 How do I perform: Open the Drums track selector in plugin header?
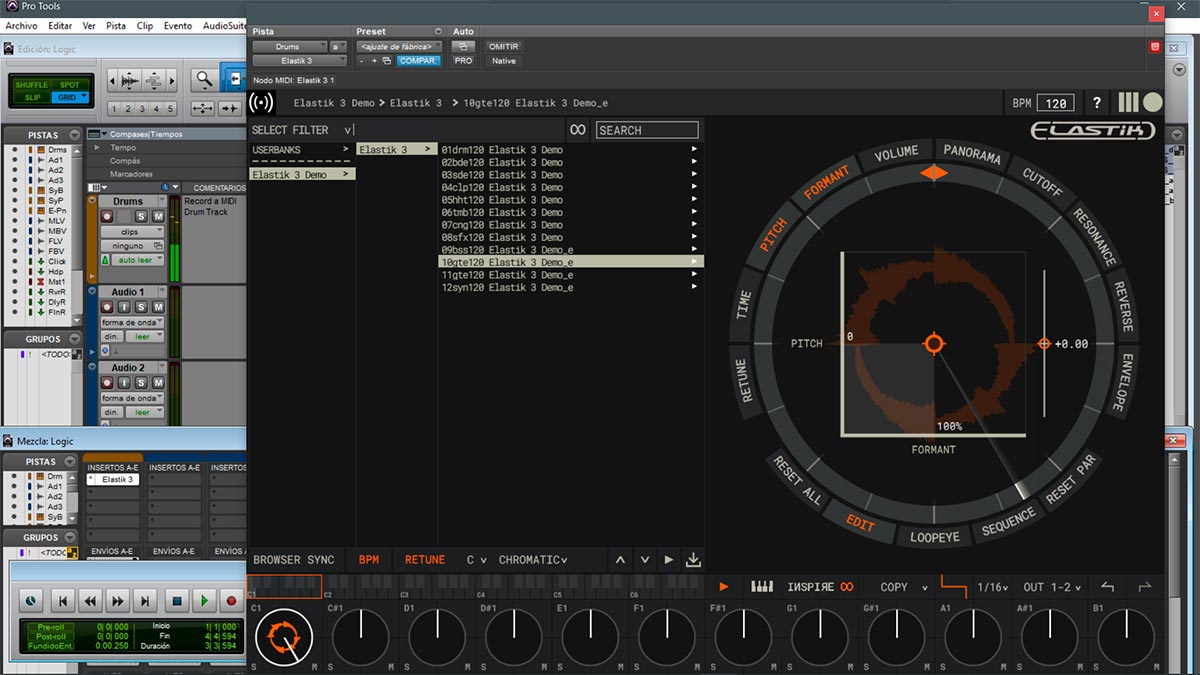[x=289, y=47]
